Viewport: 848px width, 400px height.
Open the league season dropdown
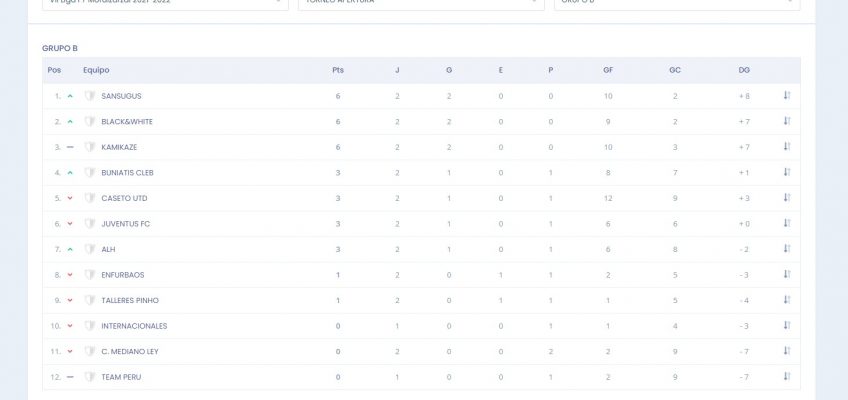pos(165,3)
